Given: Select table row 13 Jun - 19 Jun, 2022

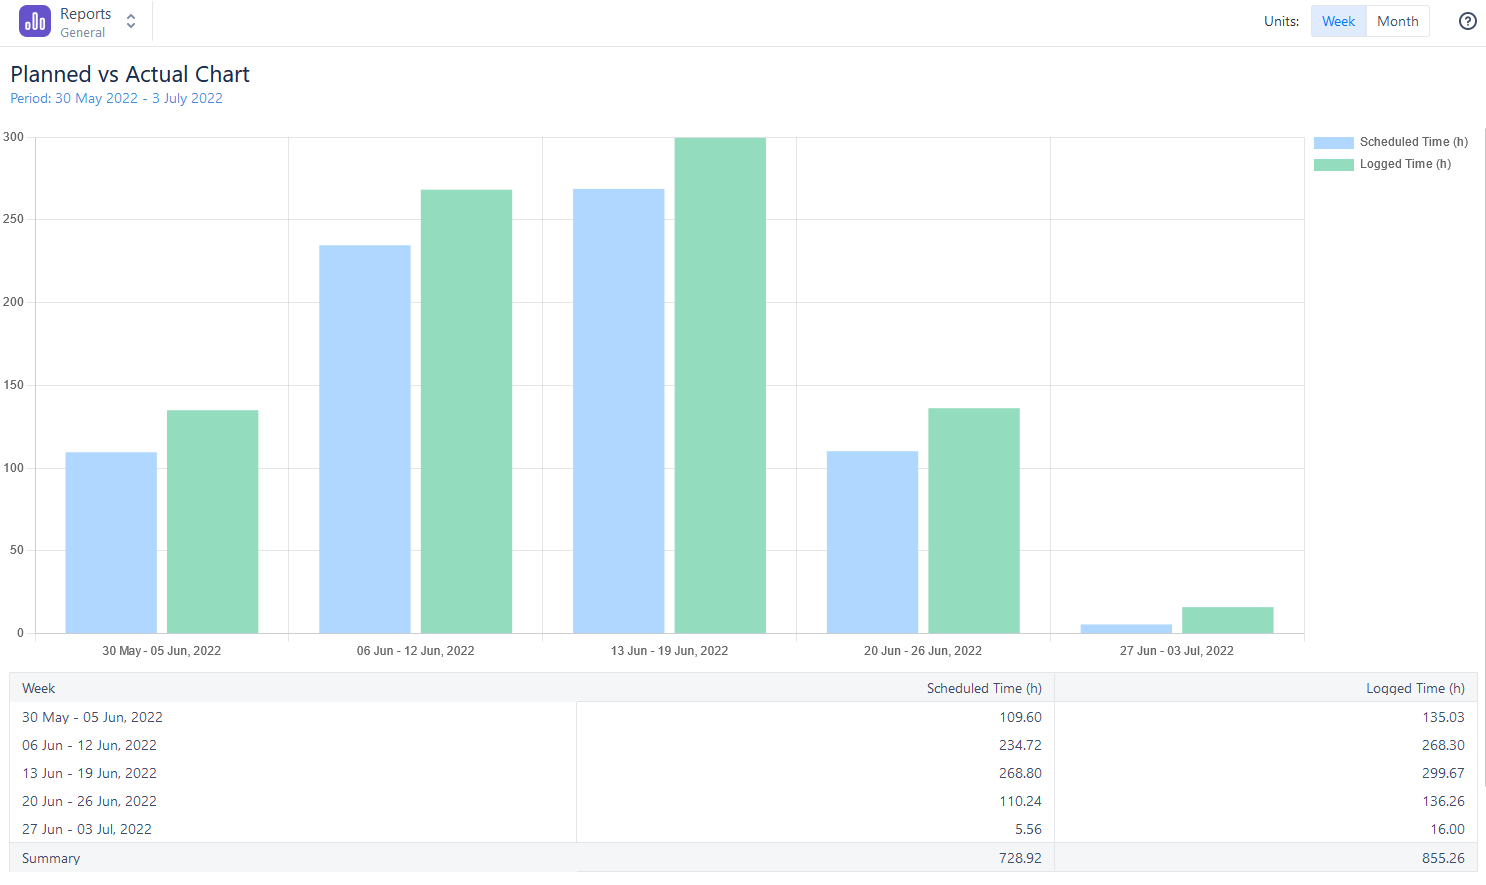Looking at the screenshot, I should 743,773.
